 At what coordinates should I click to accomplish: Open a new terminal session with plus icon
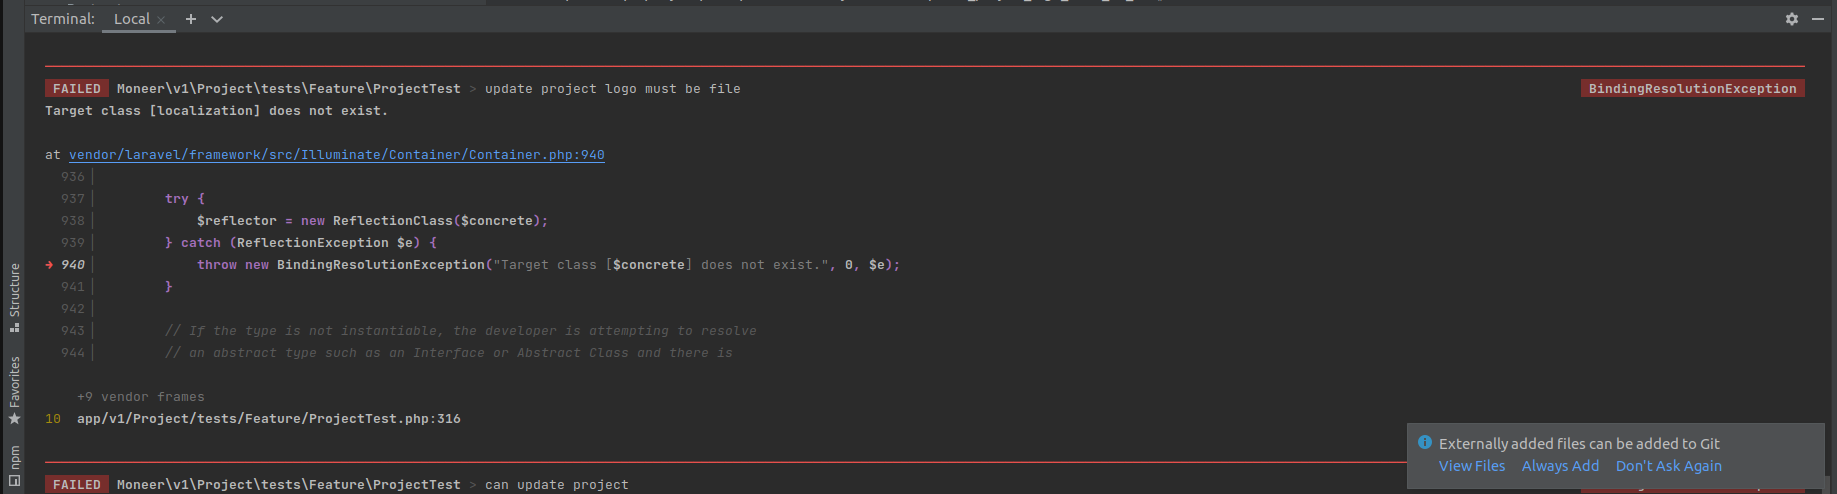[x=190, y=19]
